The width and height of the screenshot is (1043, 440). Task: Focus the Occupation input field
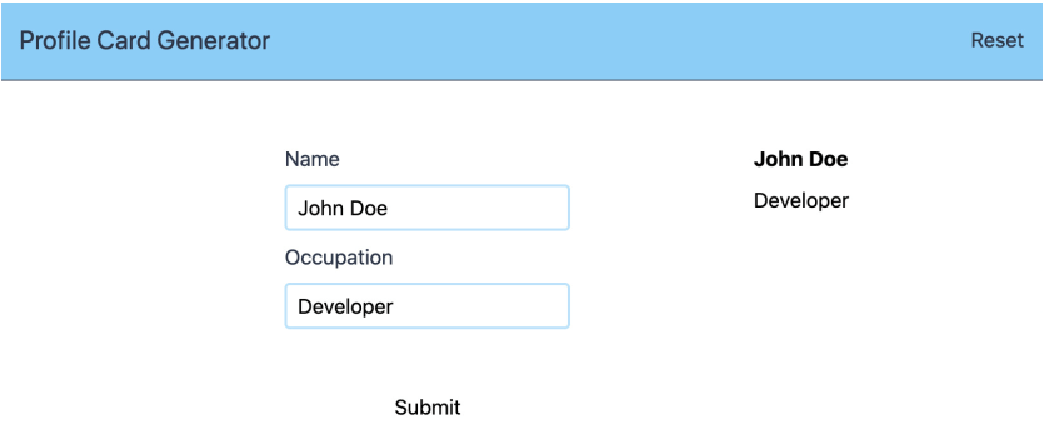pos(427,306)
